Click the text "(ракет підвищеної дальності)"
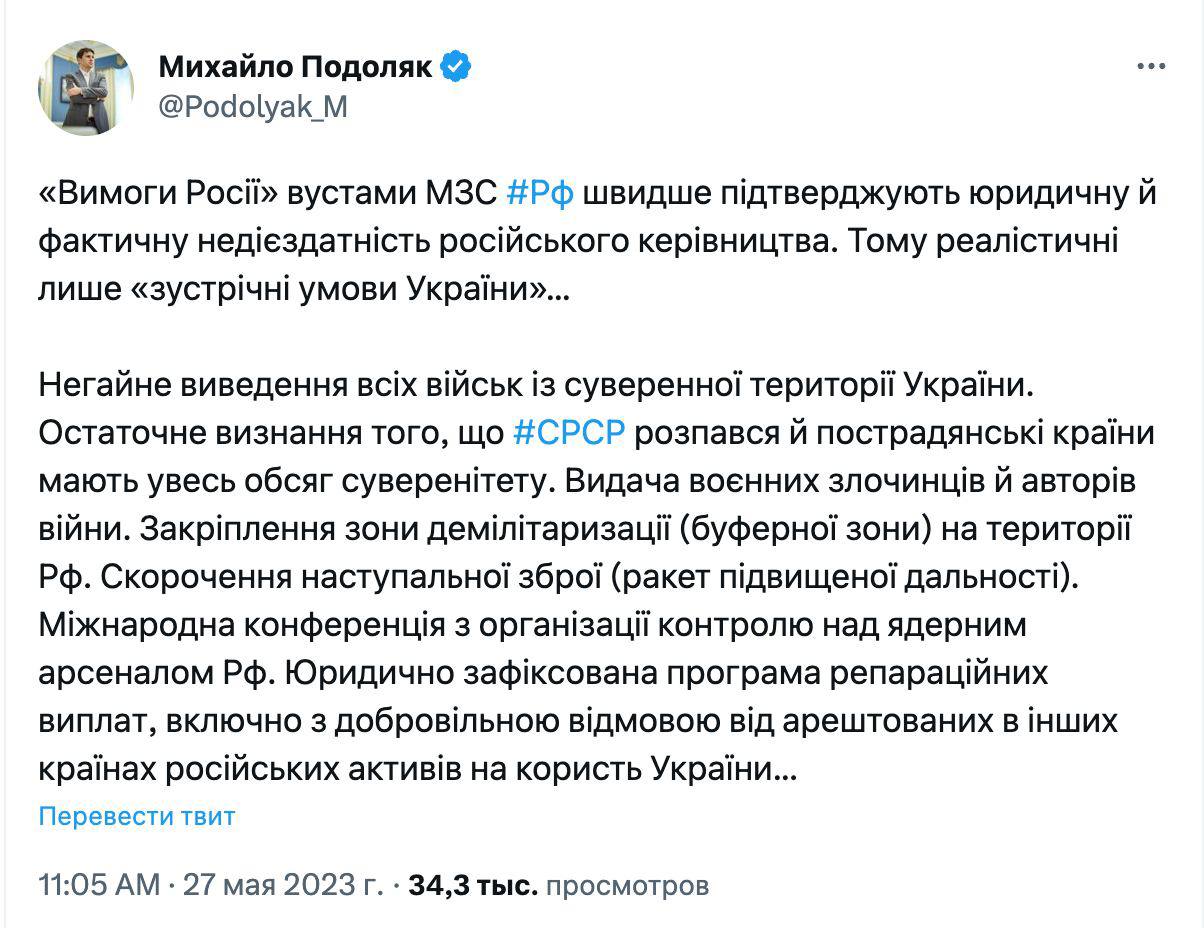Screen dimensions: 1204x928 pos(834,577)
